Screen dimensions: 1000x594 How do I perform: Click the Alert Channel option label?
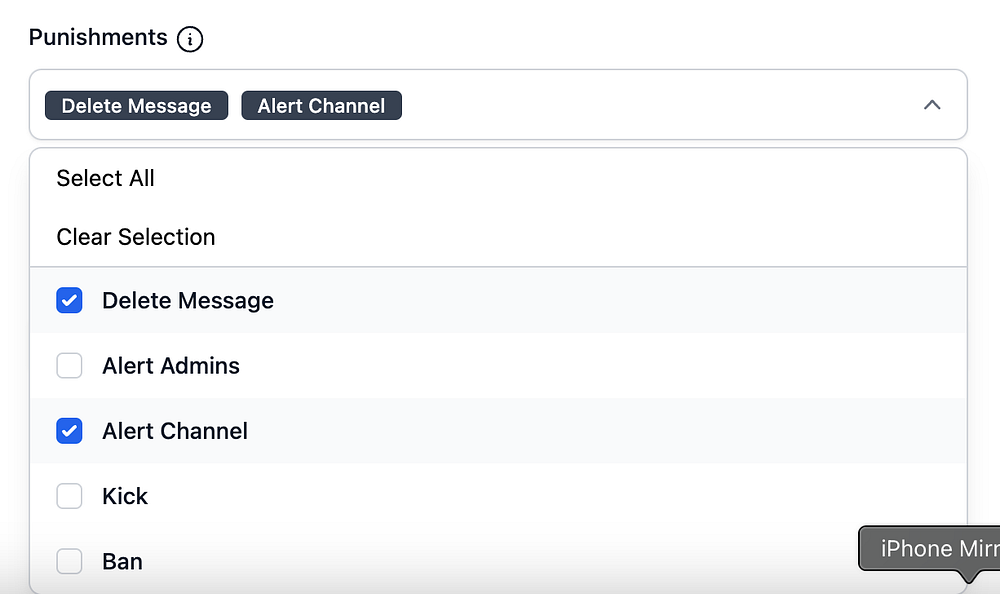[x=175, y=431]
